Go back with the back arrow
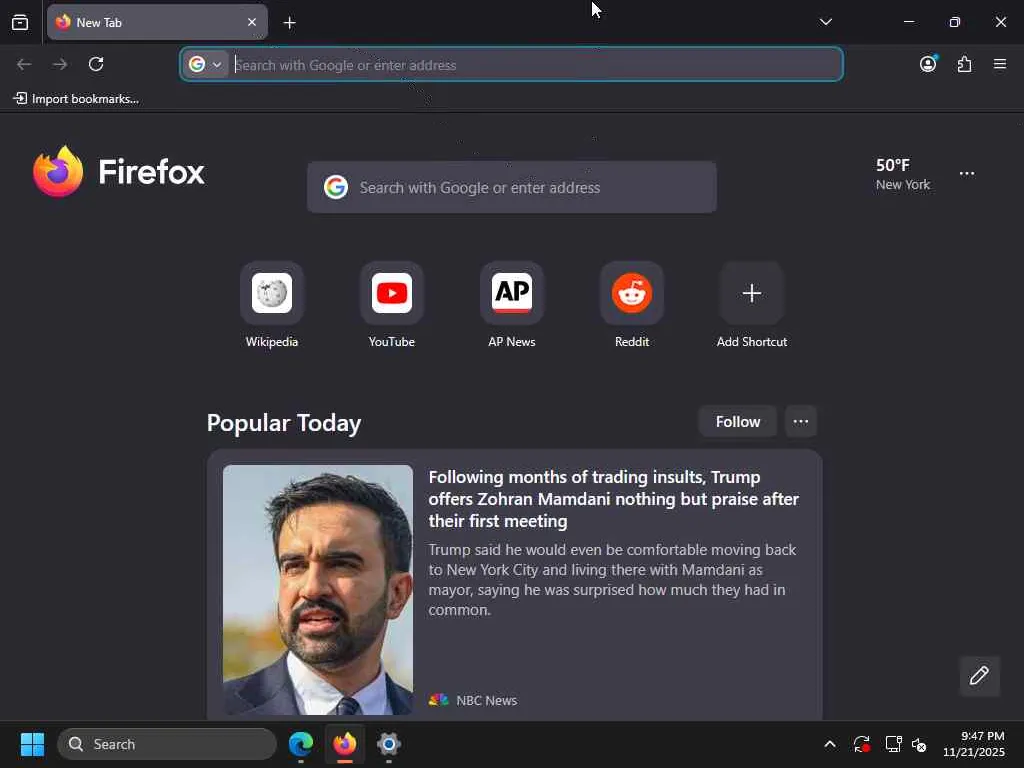This screenshot has width=1024, height=768. click(x=24, y=64)
